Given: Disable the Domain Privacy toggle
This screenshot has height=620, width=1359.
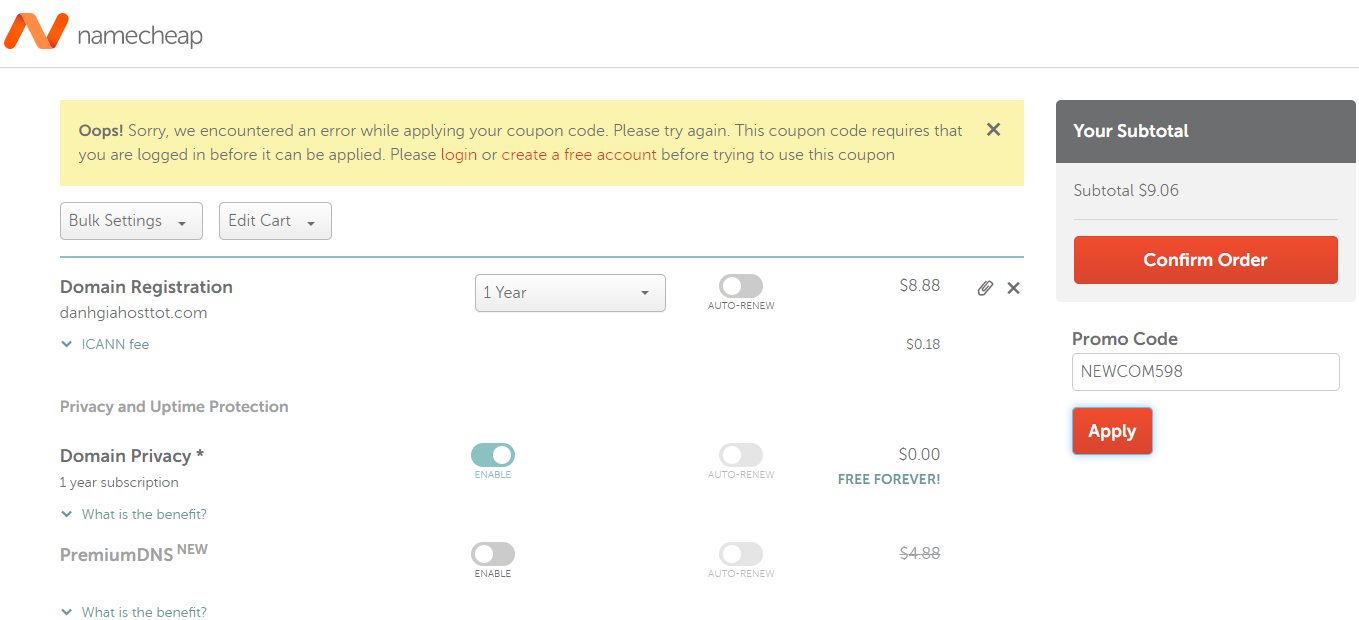Looking at the screenshot, I should pyautogui.click(x=492, y=455).
